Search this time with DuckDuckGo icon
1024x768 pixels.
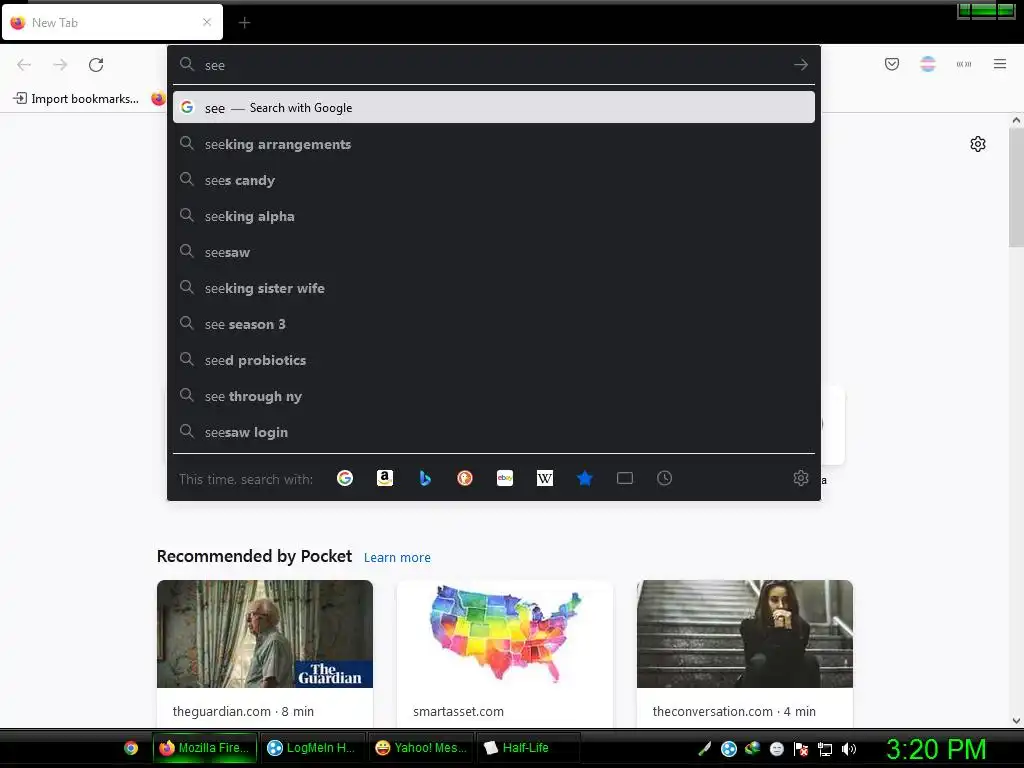[464, 478]
